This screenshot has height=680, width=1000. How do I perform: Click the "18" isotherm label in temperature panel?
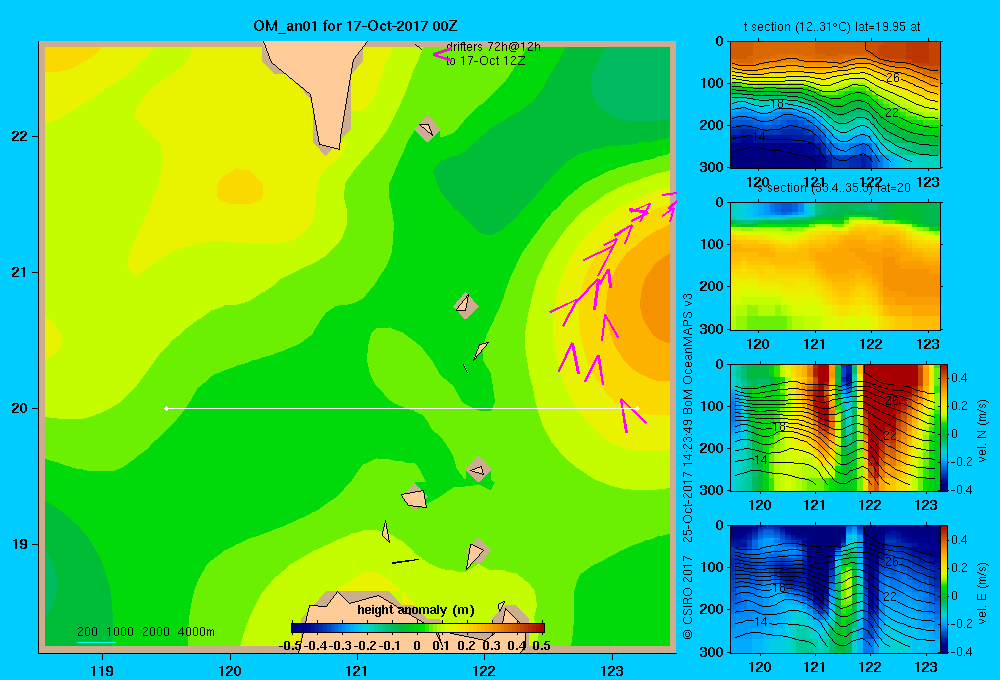coord(776,104)
